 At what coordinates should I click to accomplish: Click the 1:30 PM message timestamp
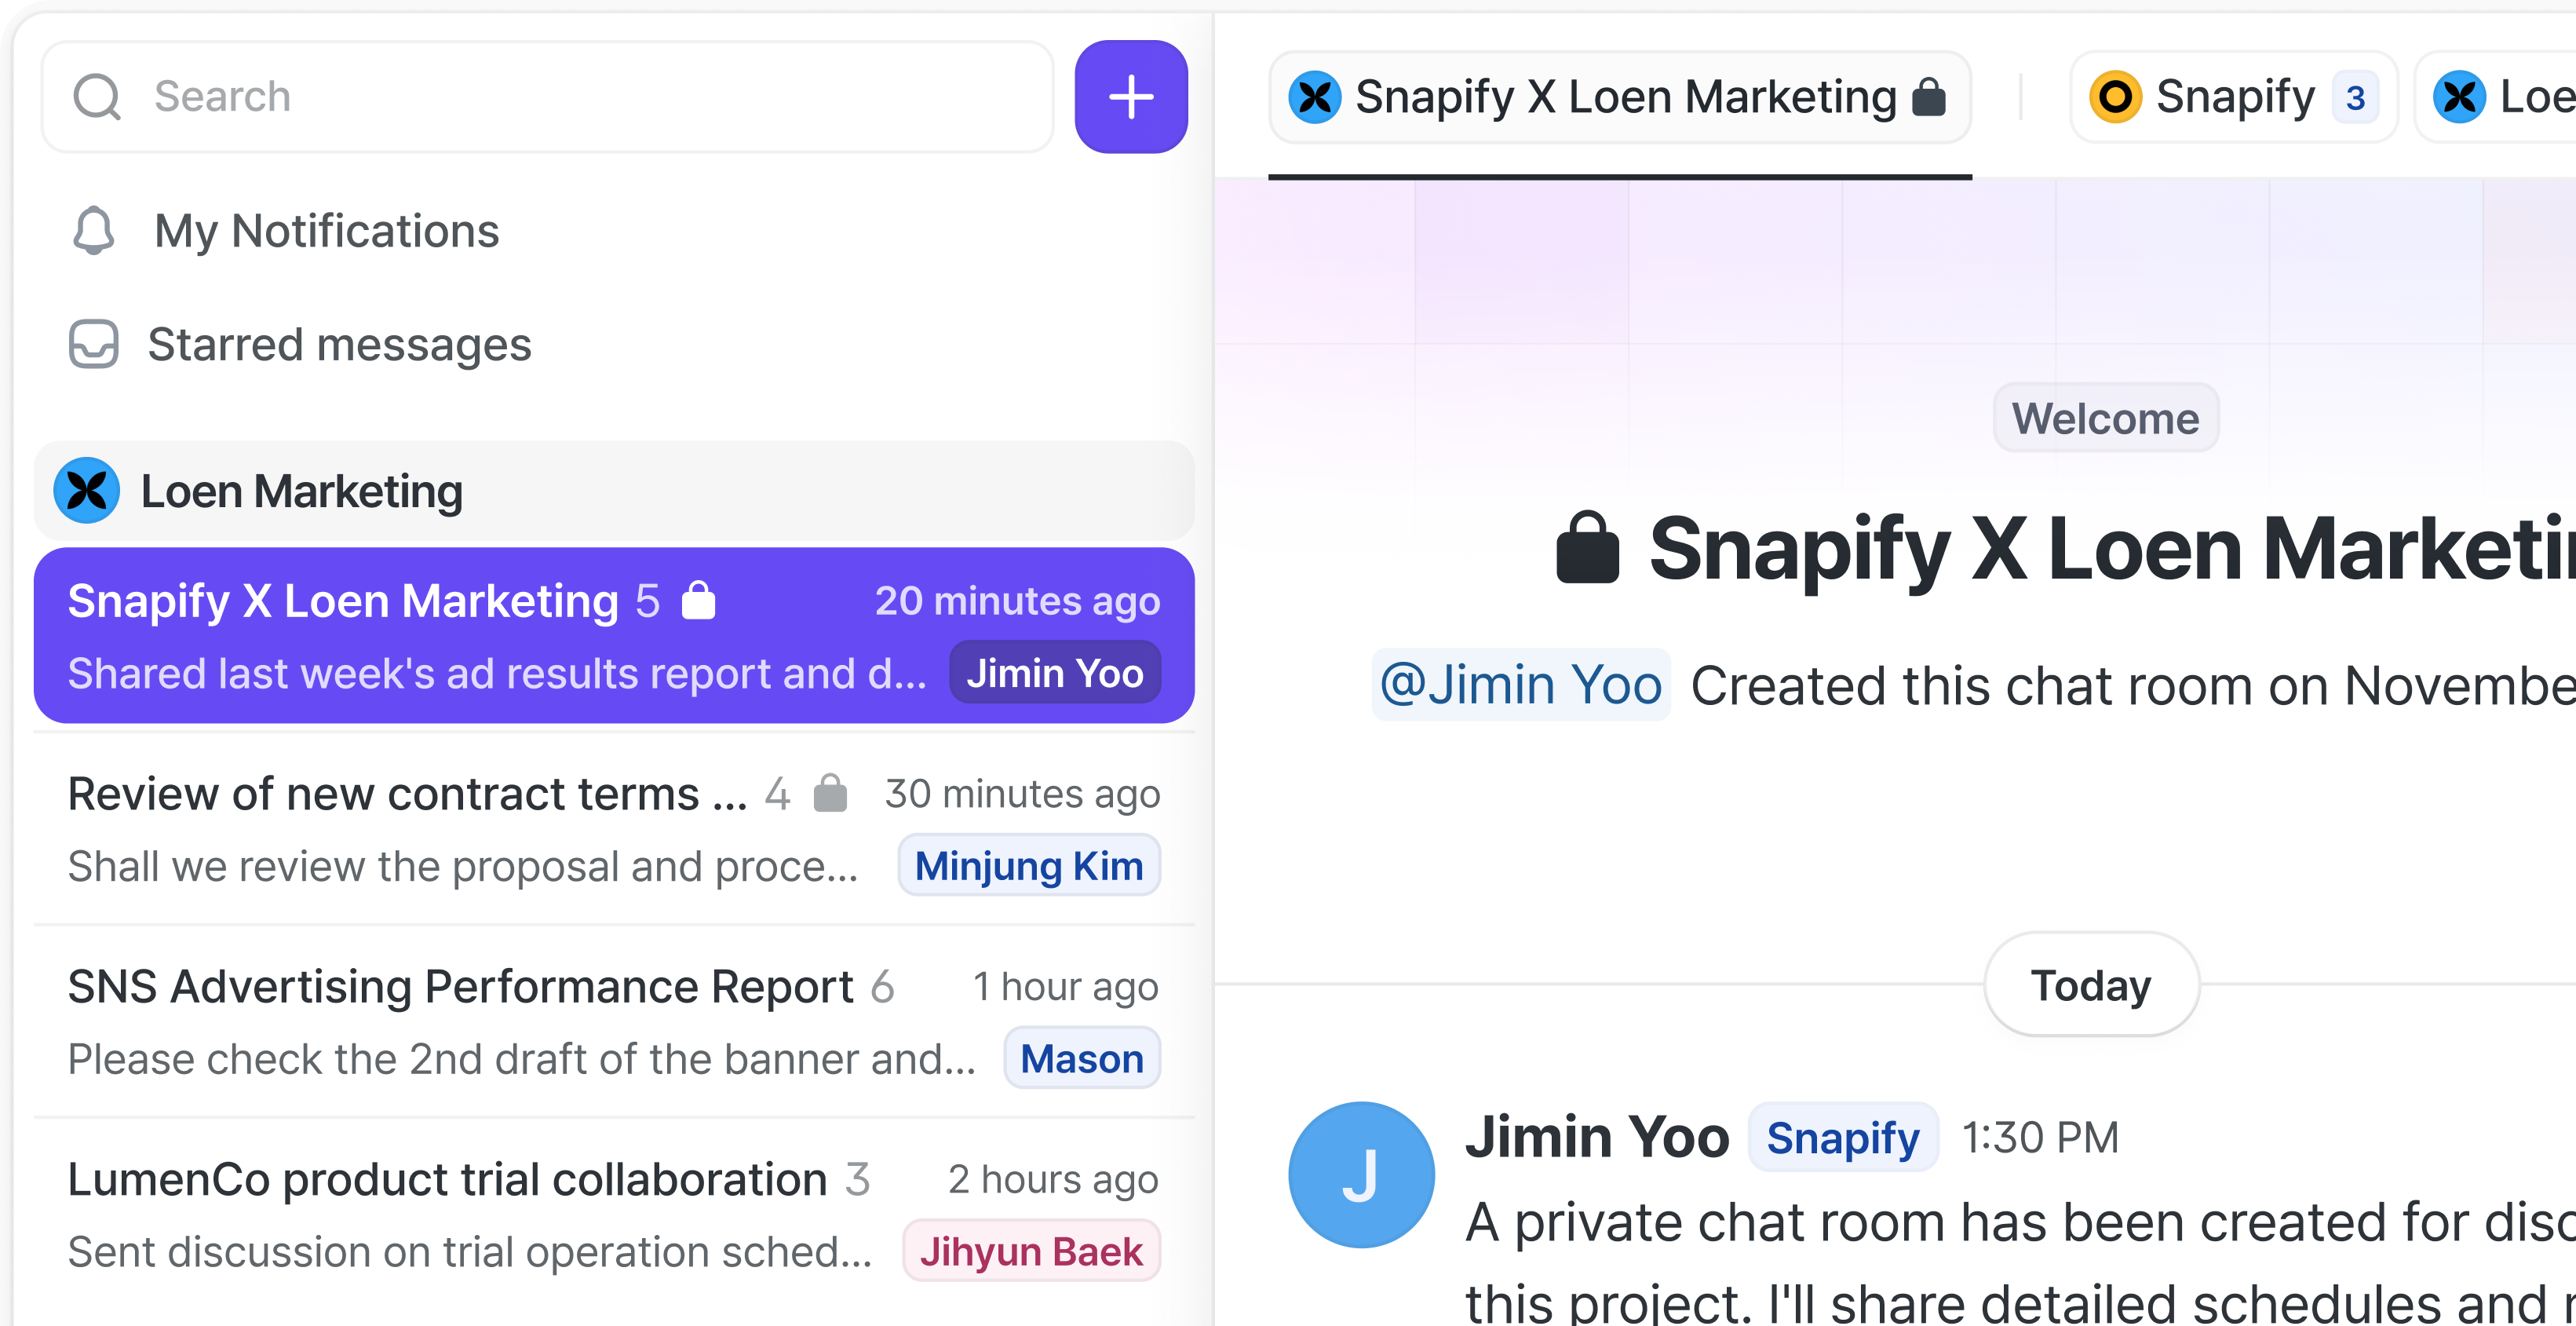coord(2040,1137)
